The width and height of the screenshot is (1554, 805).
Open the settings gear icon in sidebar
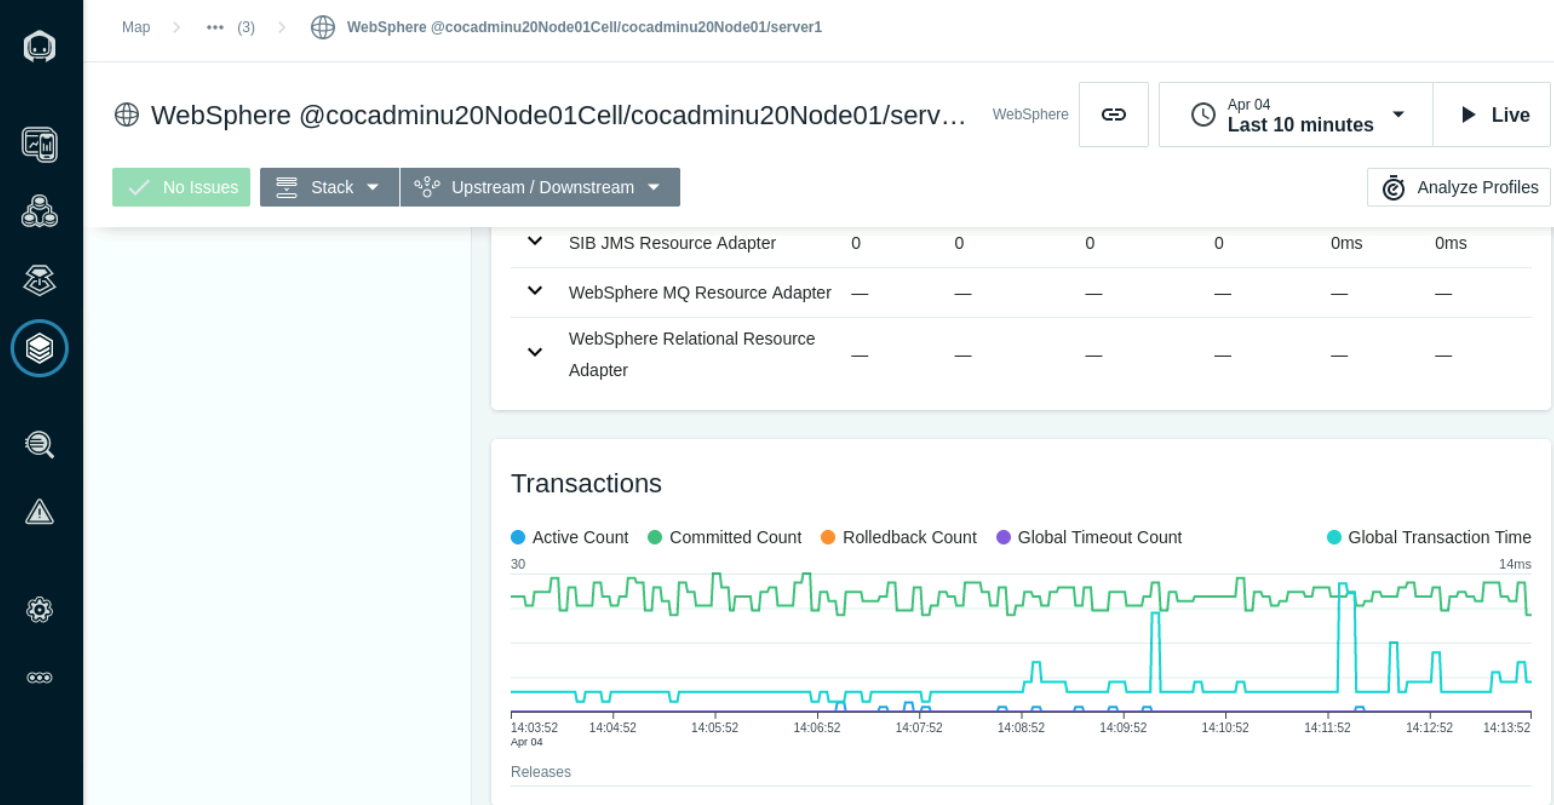40,609
